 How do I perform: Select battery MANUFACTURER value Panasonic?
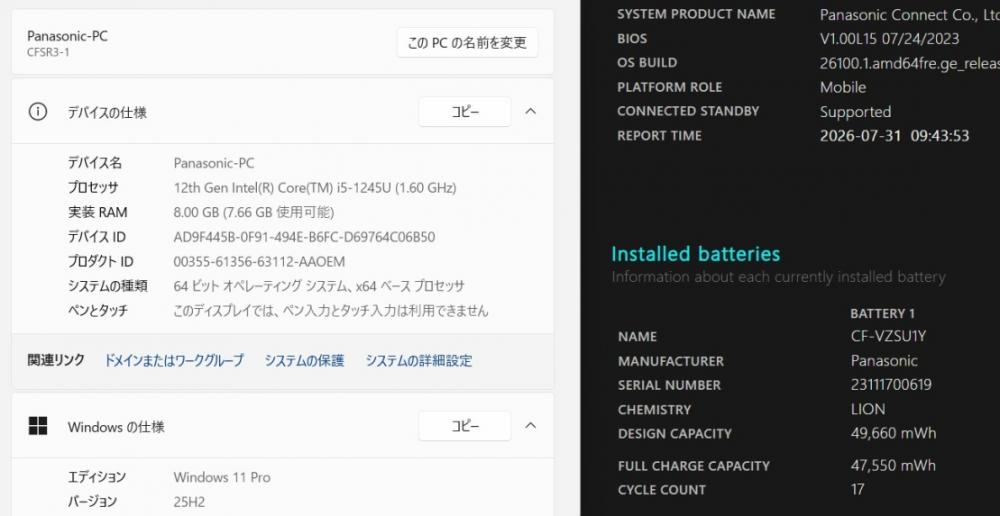884,360
